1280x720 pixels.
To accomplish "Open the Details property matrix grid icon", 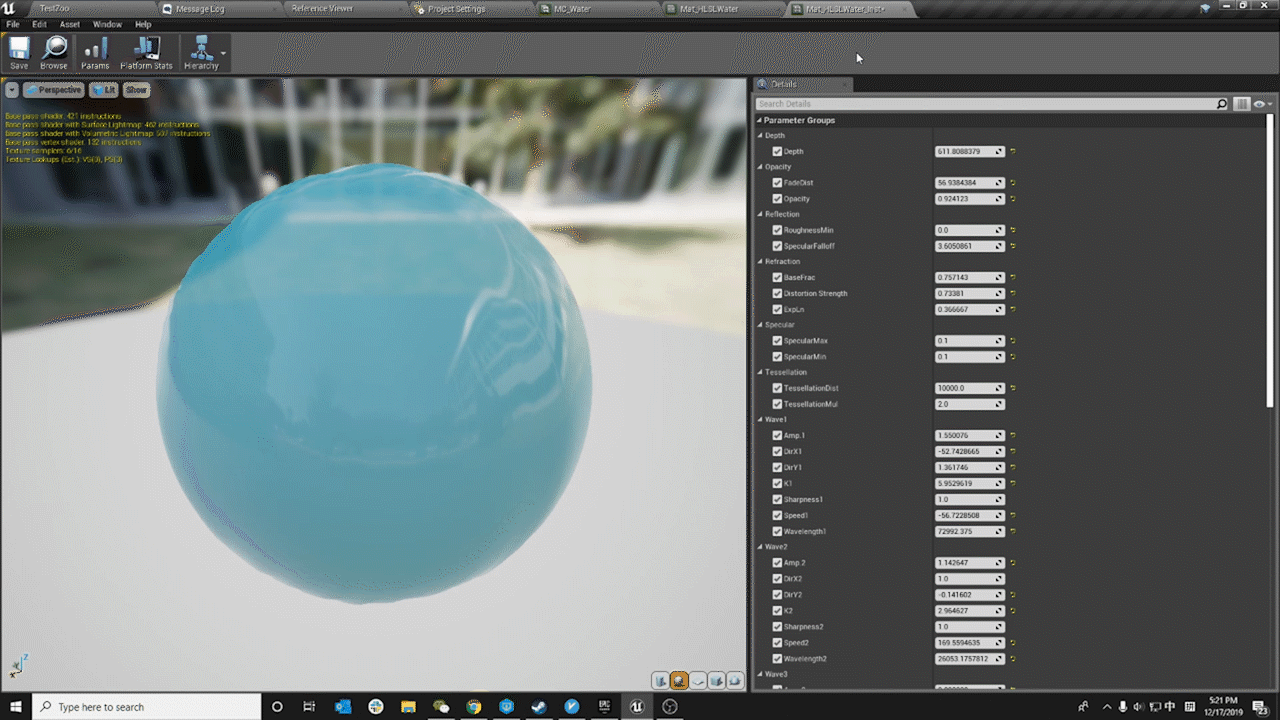I will 1241,104.
